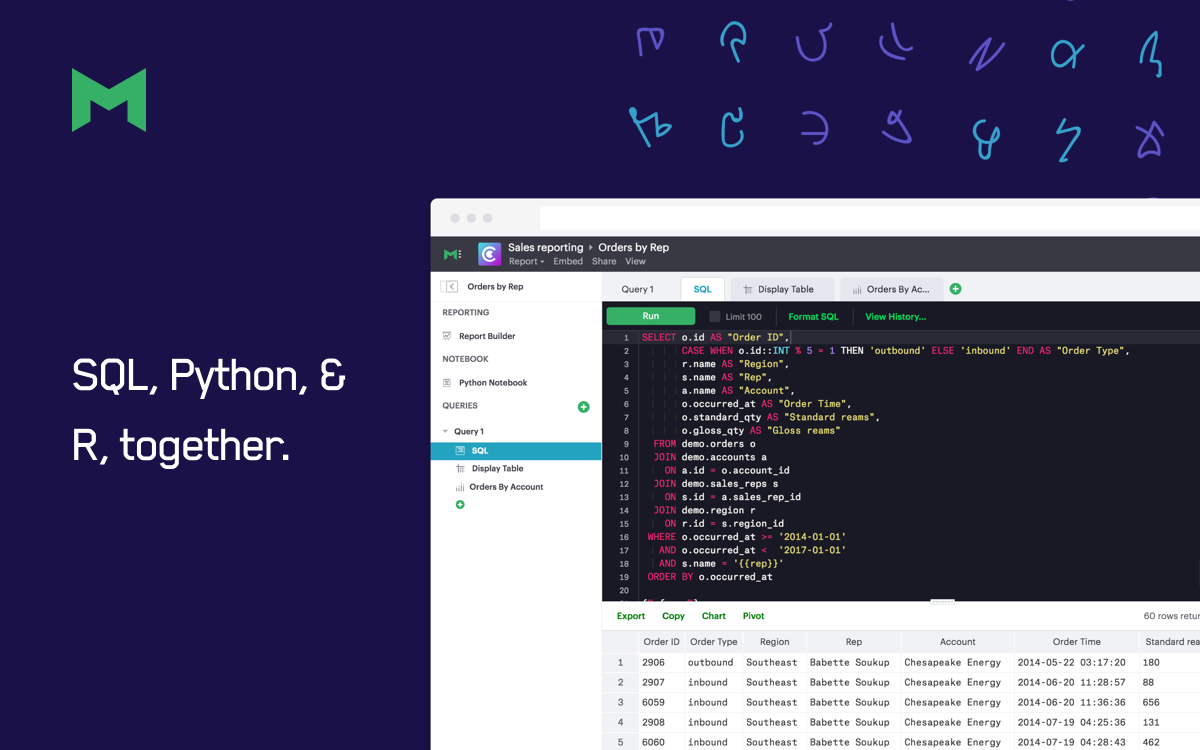
Task: Collapse the Query 1 tree node
Action: pos(445,432)
